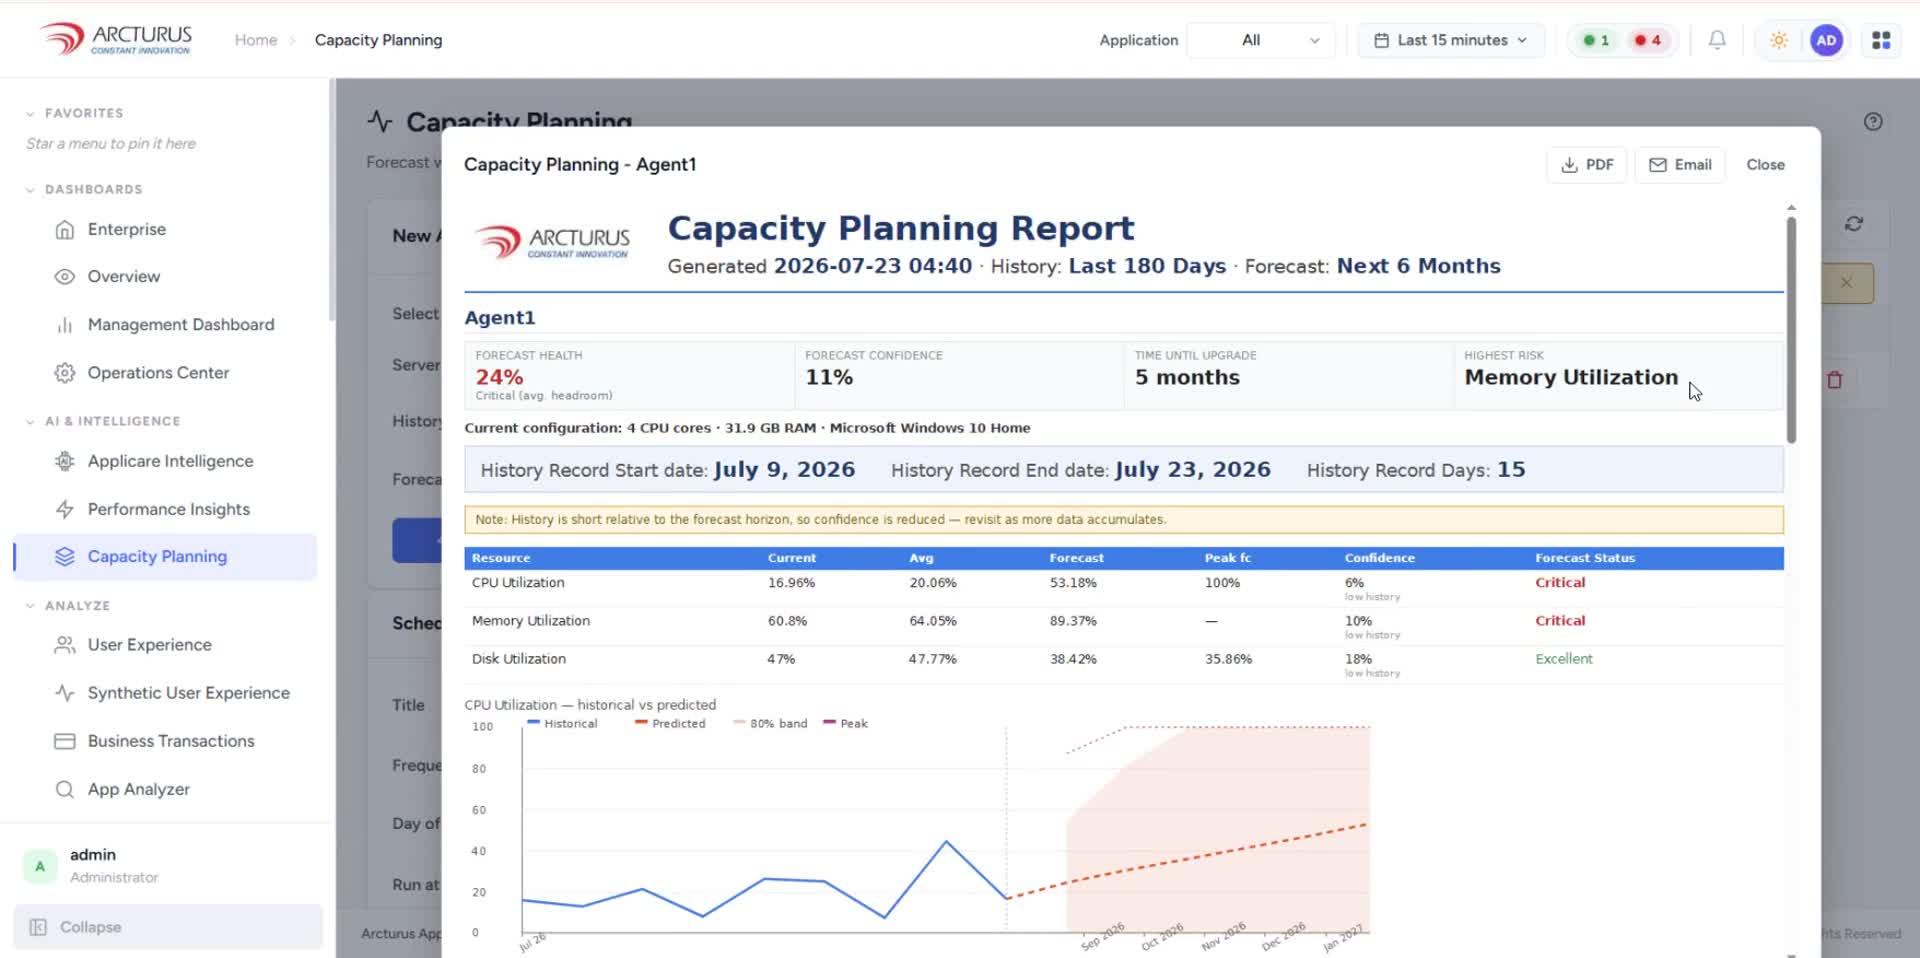Download the report as PDF
Image resolution: width=1920 pixels, height=958 pixels.
click(x=1587, y=165)
